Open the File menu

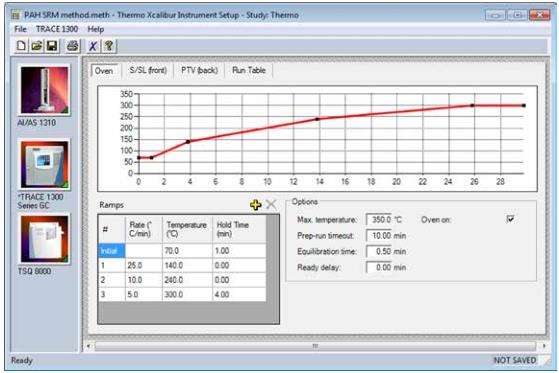(x=20, y=29)
